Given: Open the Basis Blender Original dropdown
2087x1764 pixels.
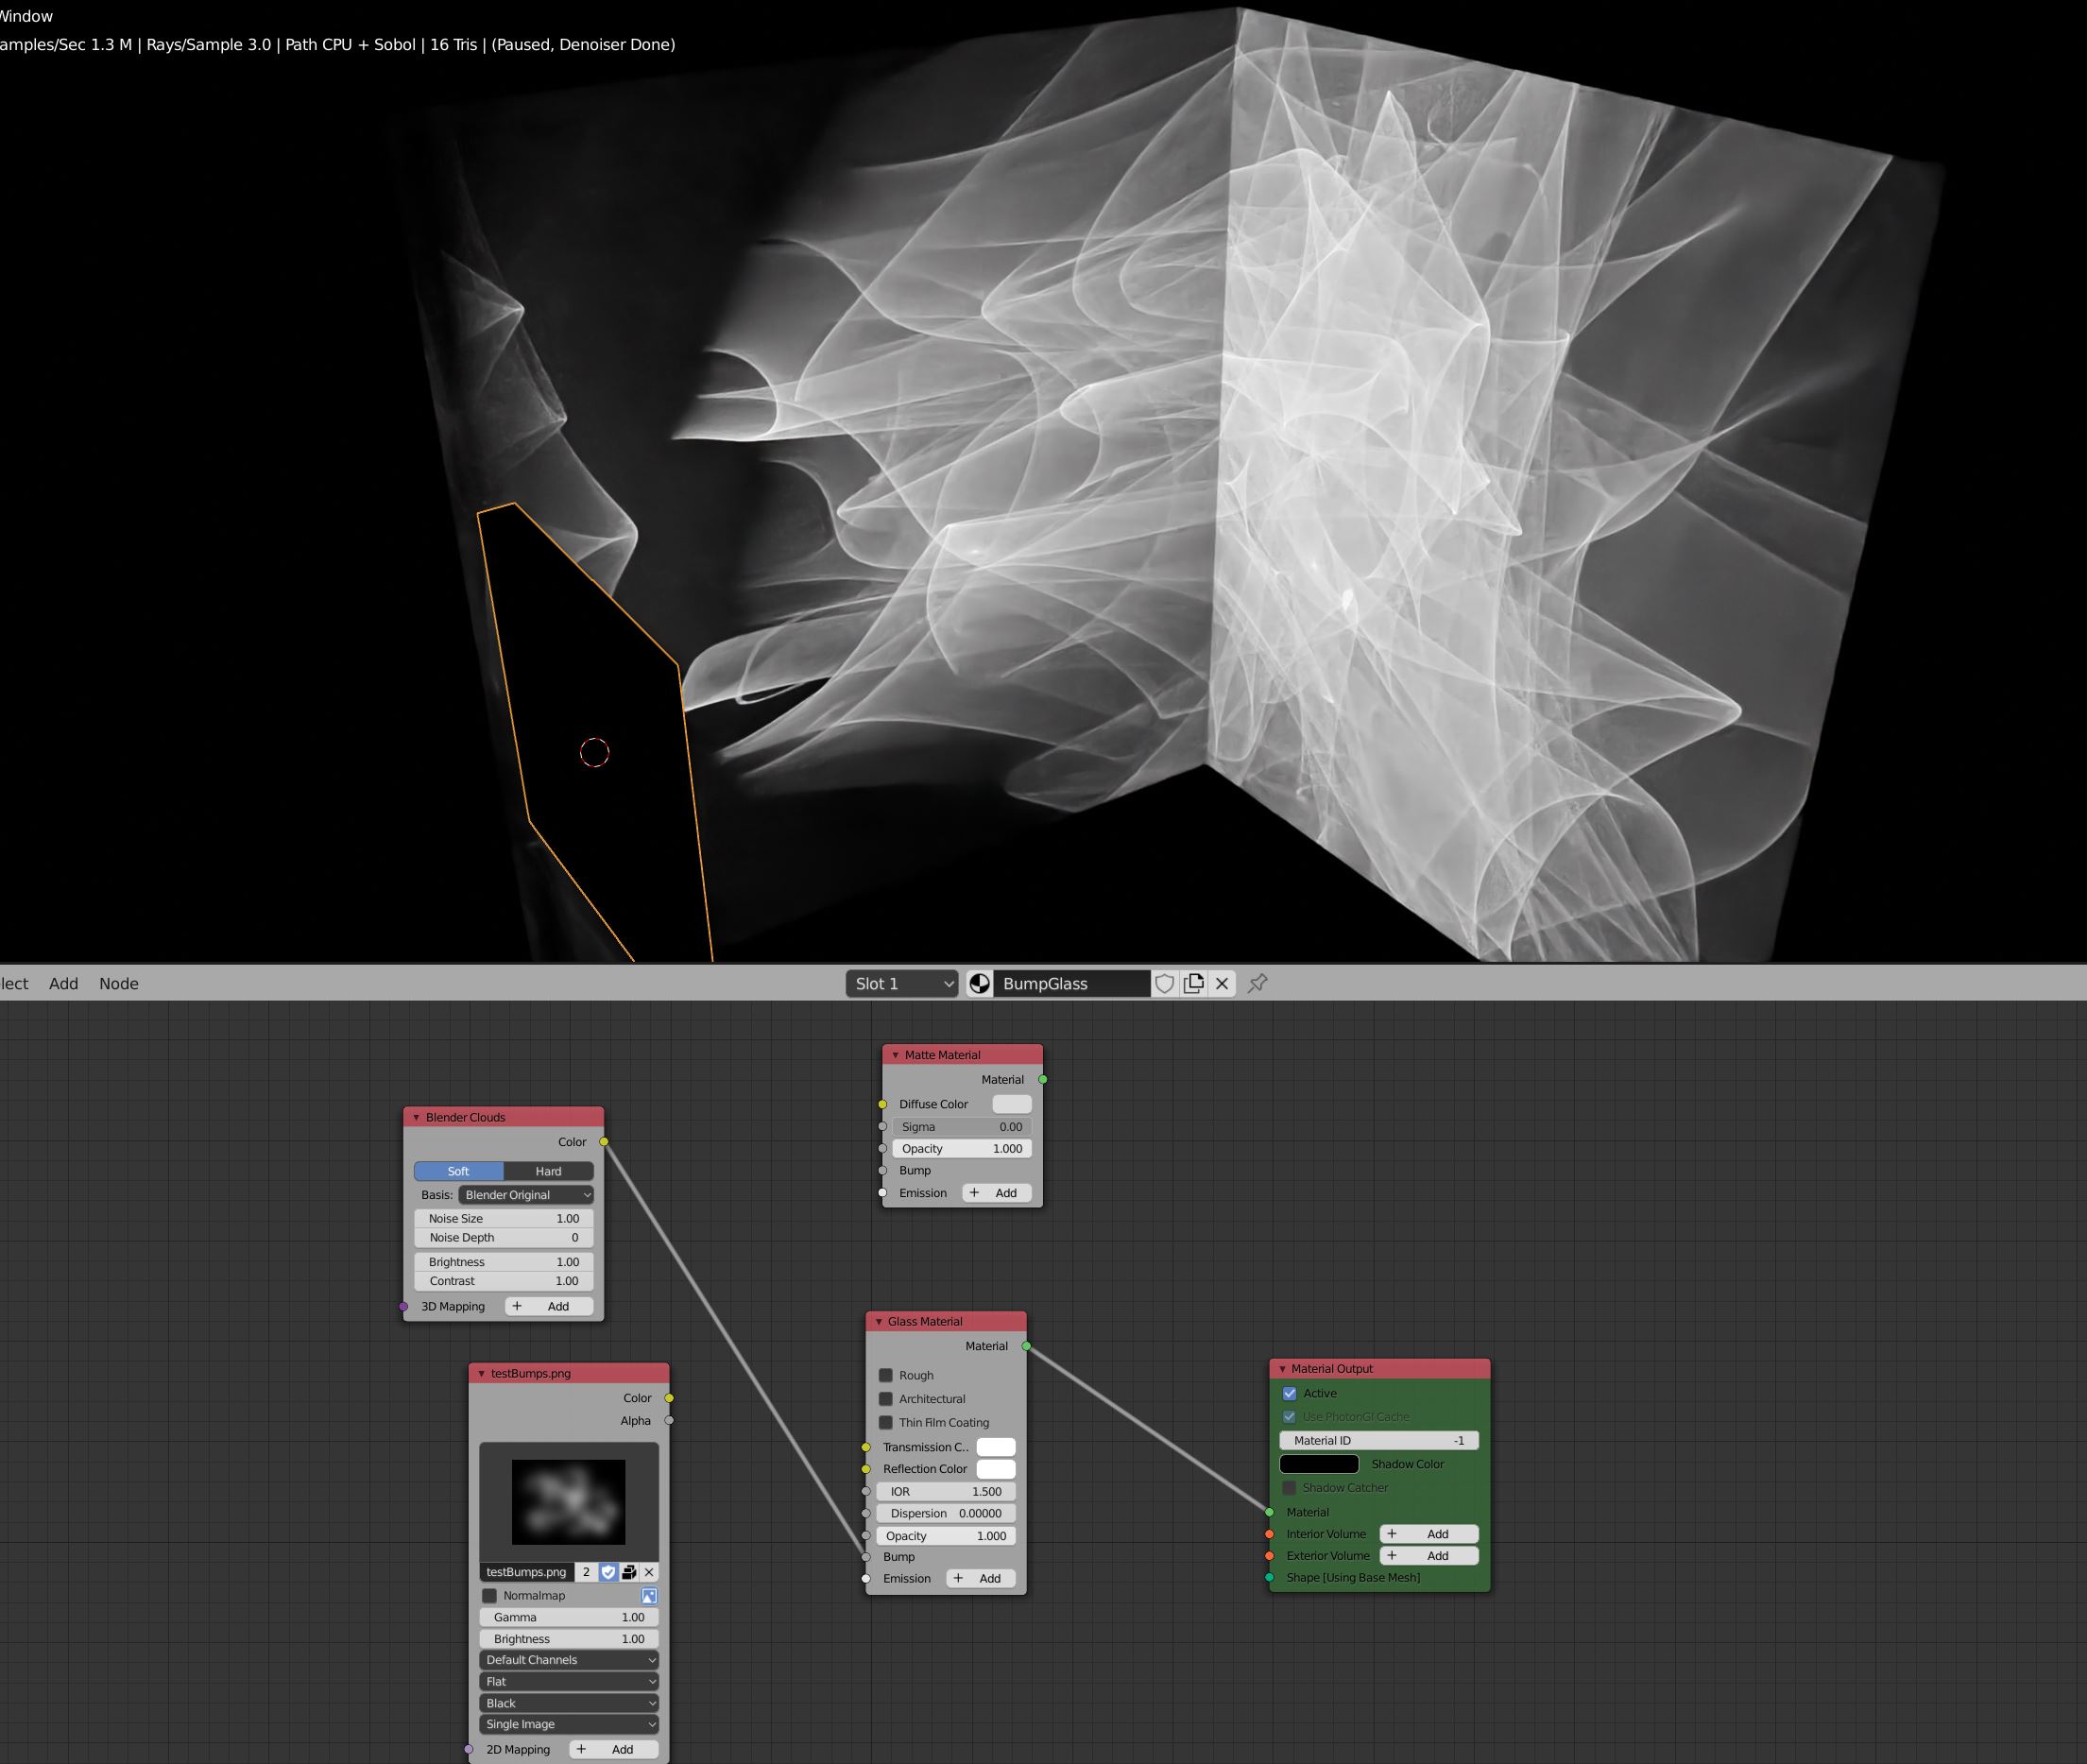Looking at the screenshot, I should point(526,1195).
